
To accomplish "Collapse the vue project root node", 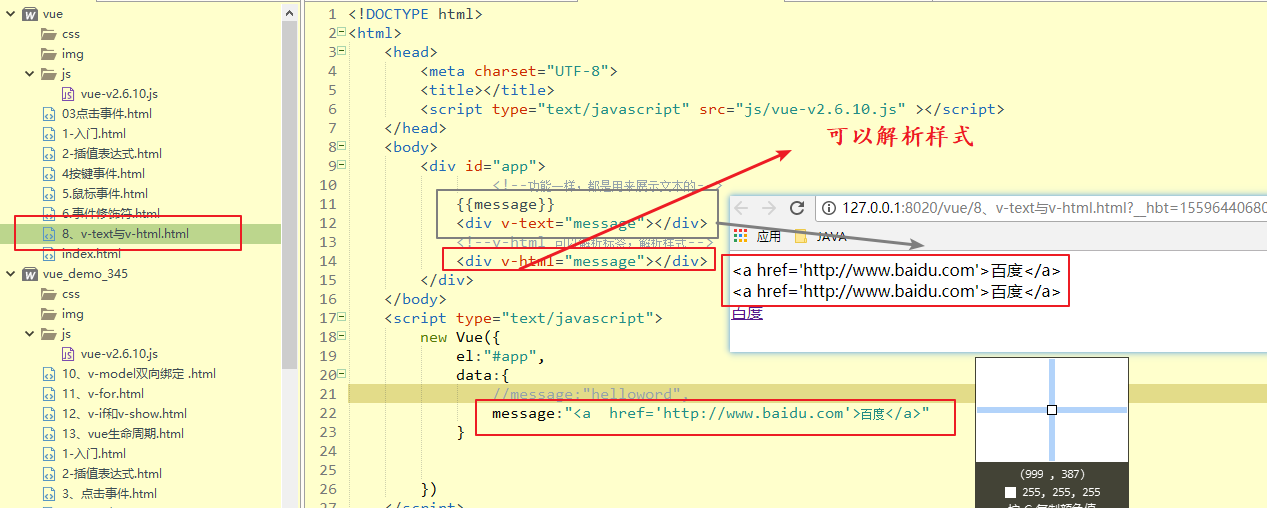I will coord(10,14).
